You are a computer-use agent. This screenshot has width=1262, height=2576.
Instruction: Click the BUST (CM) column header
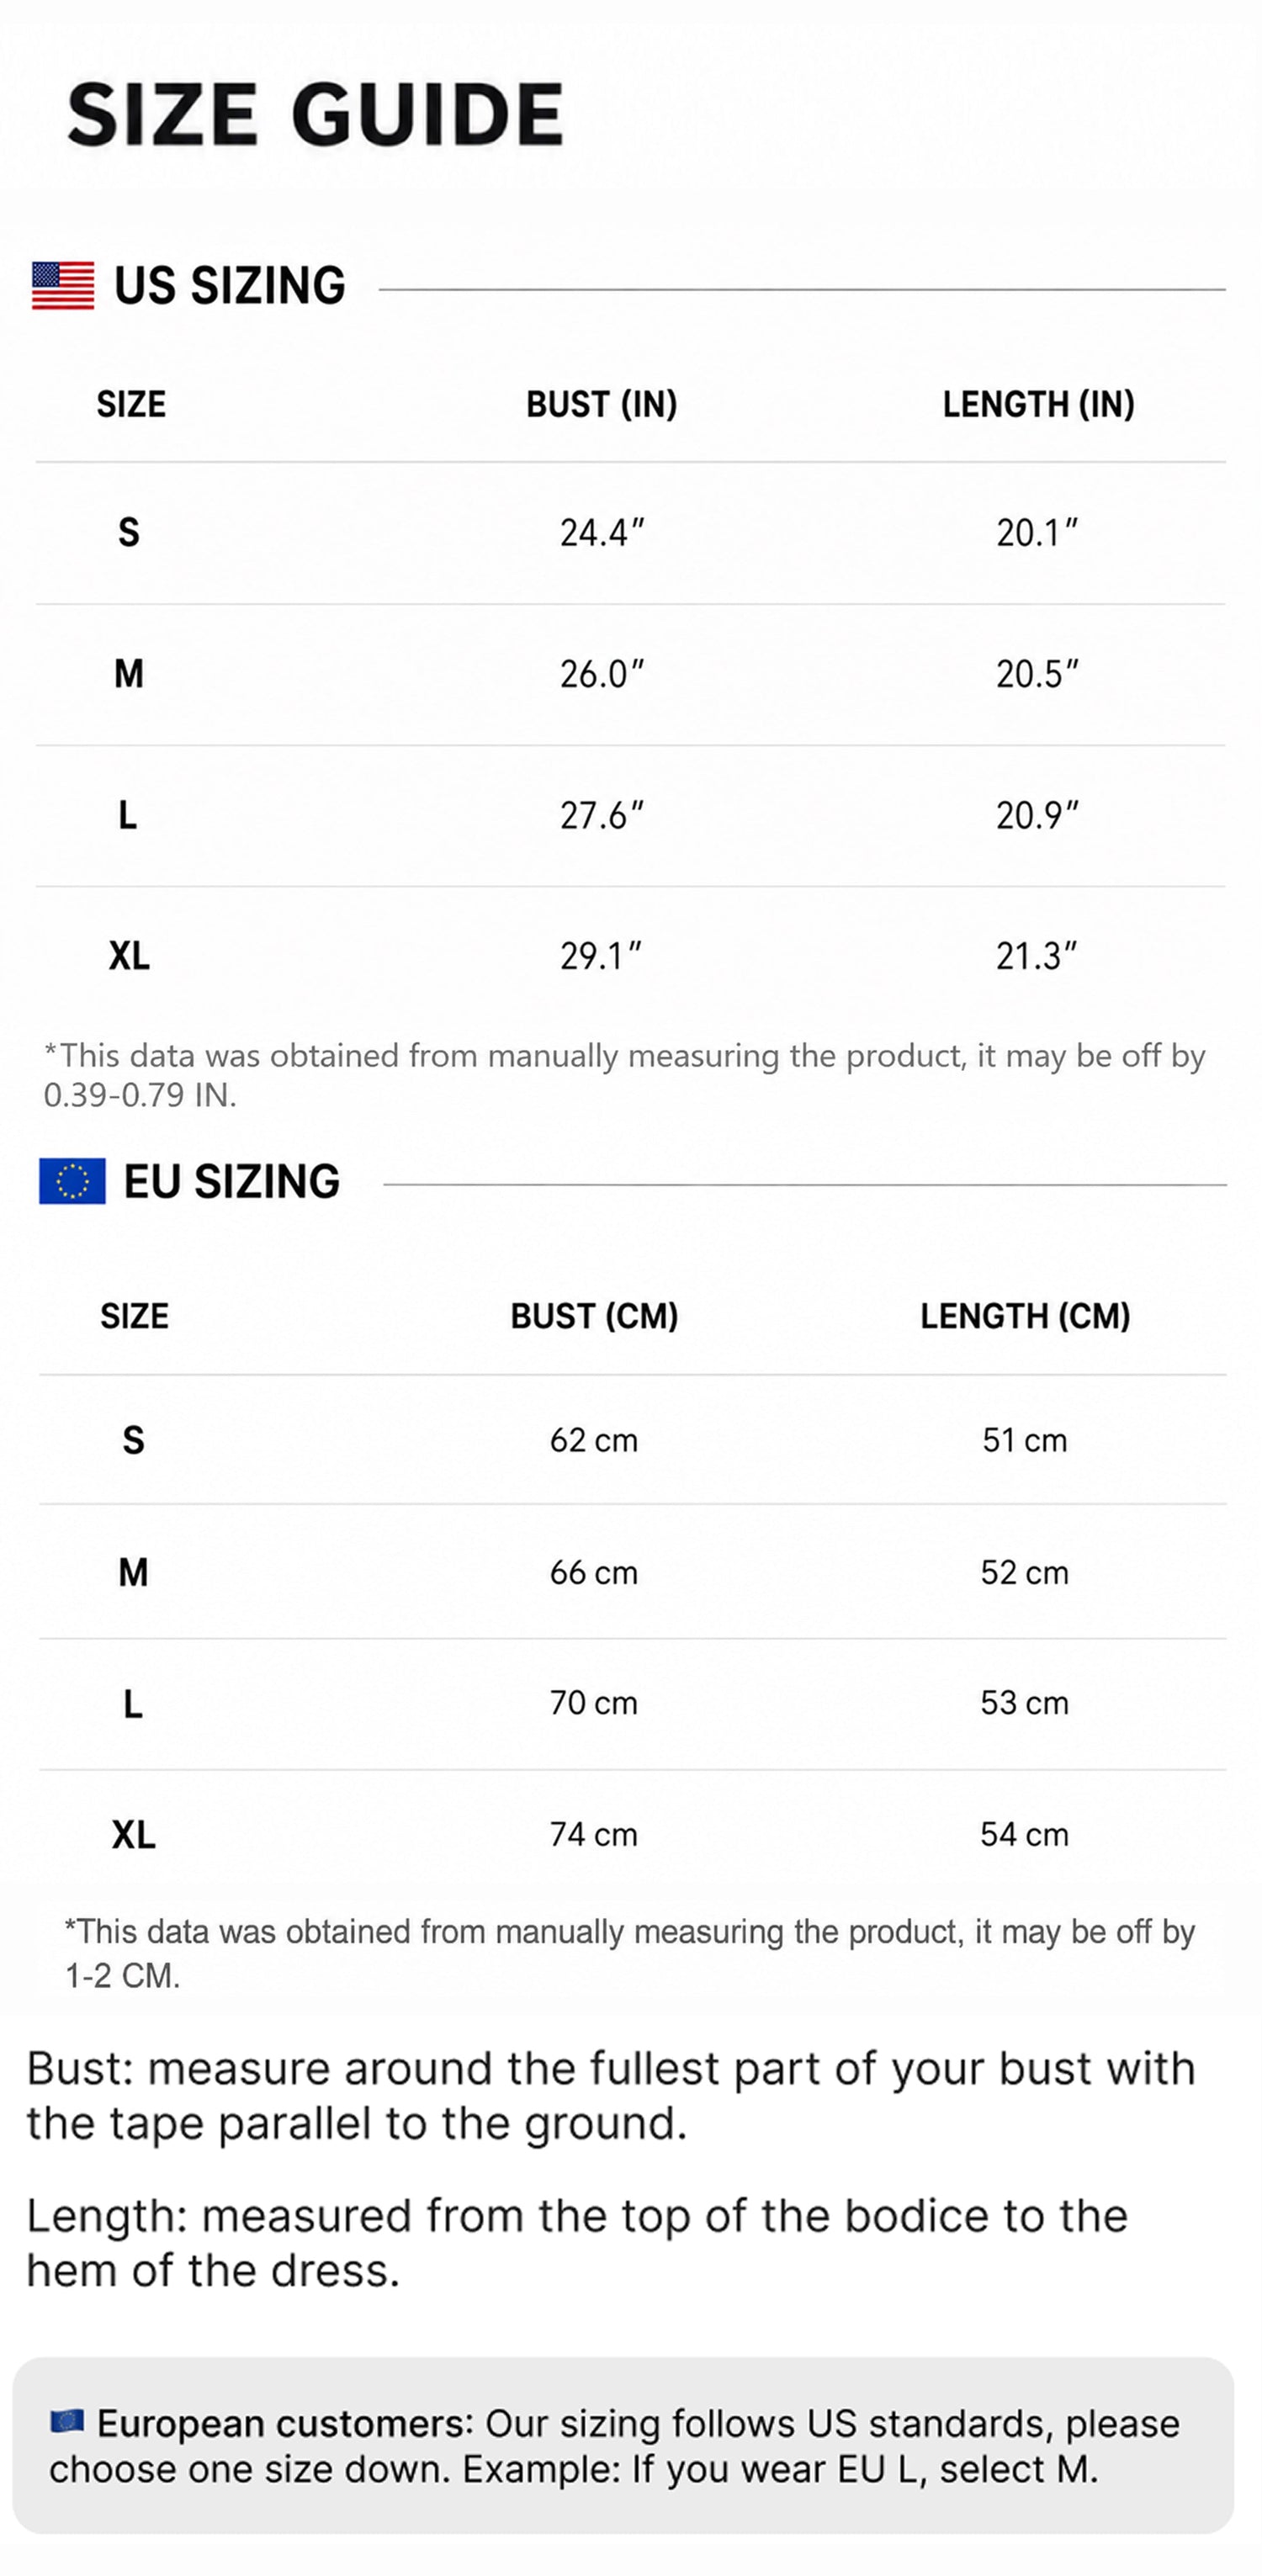594,1316
